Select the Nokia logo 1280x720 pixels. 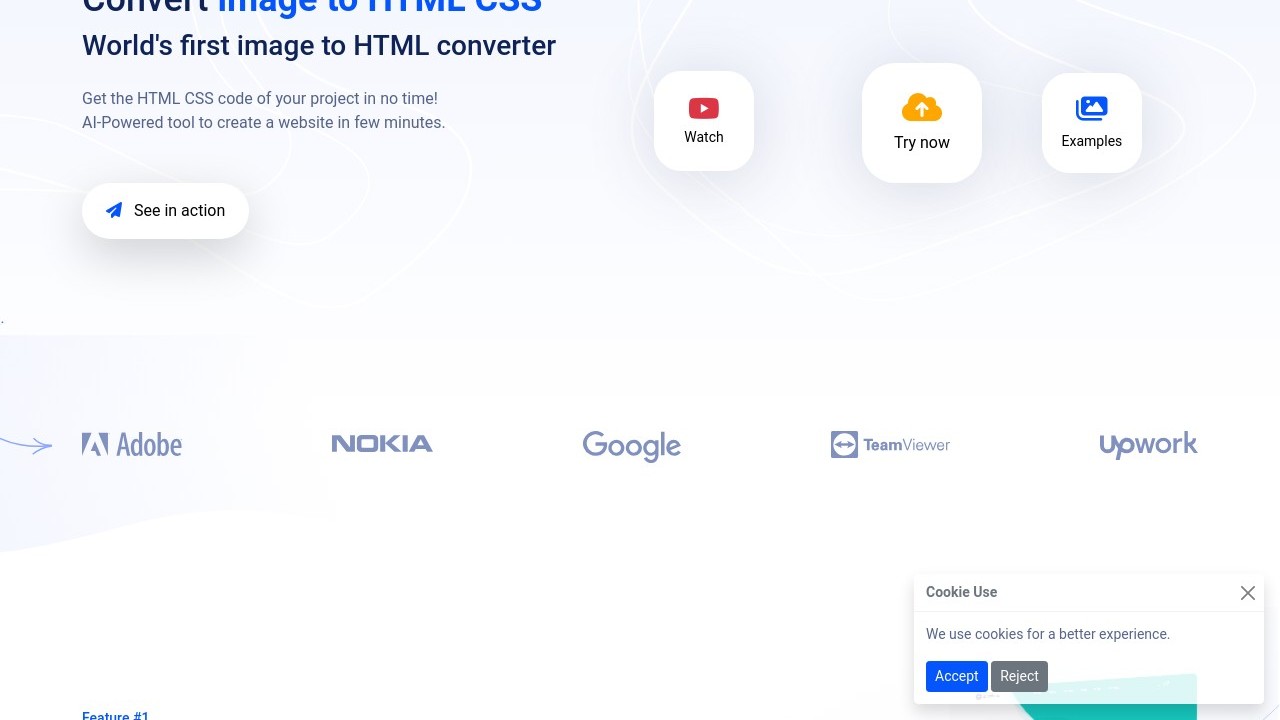pyautogui.click(x=382, y=444)
